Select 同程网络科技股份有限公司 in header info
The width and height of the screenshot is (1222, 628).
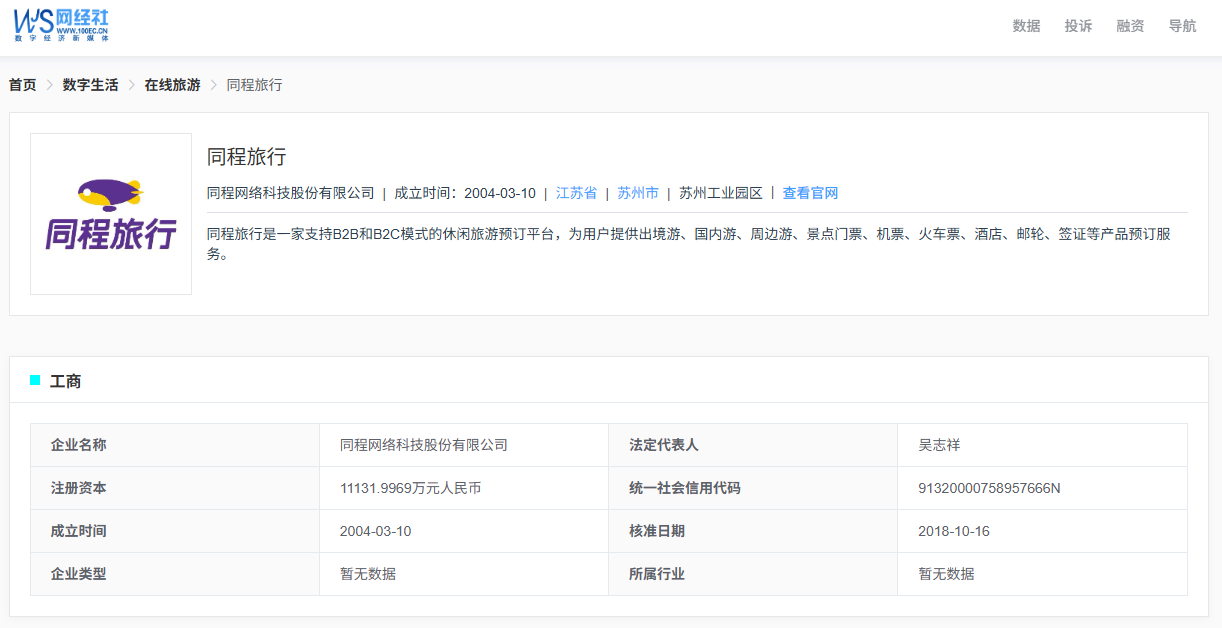point(291,193)
